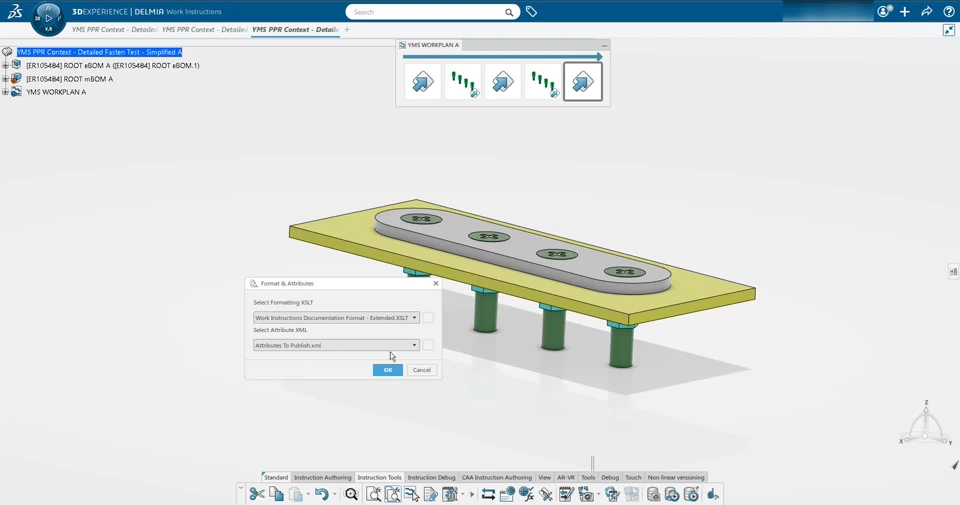Click the share arrow icon
This screenshot has width=960, height=505.
(926, 12)
